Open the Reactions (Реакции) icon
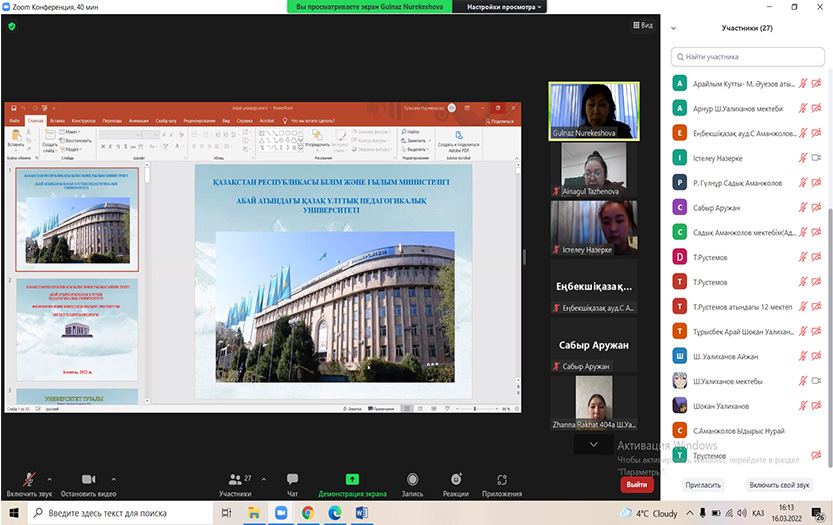 [456, 479]
